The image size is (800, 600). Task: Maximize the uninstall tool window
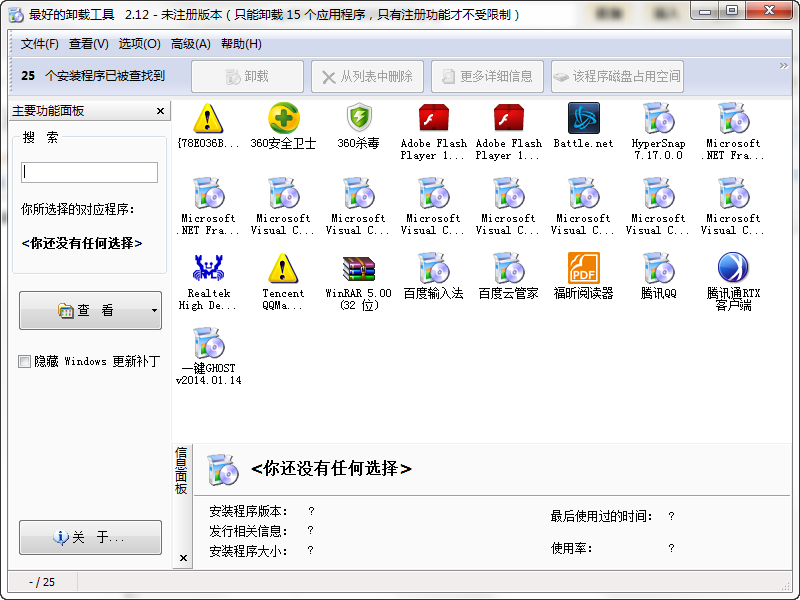[x=732, y=10]
